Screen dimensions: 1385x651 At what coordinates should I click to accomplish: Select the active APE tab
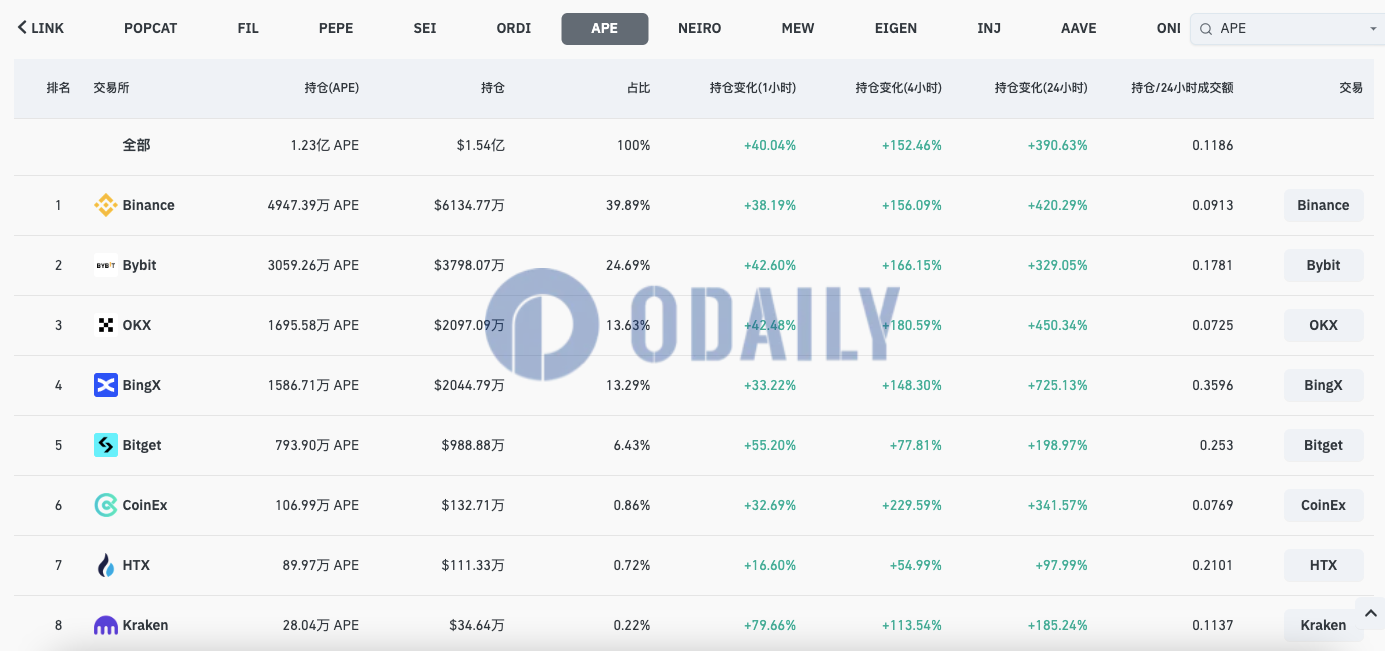coord(605,28)
